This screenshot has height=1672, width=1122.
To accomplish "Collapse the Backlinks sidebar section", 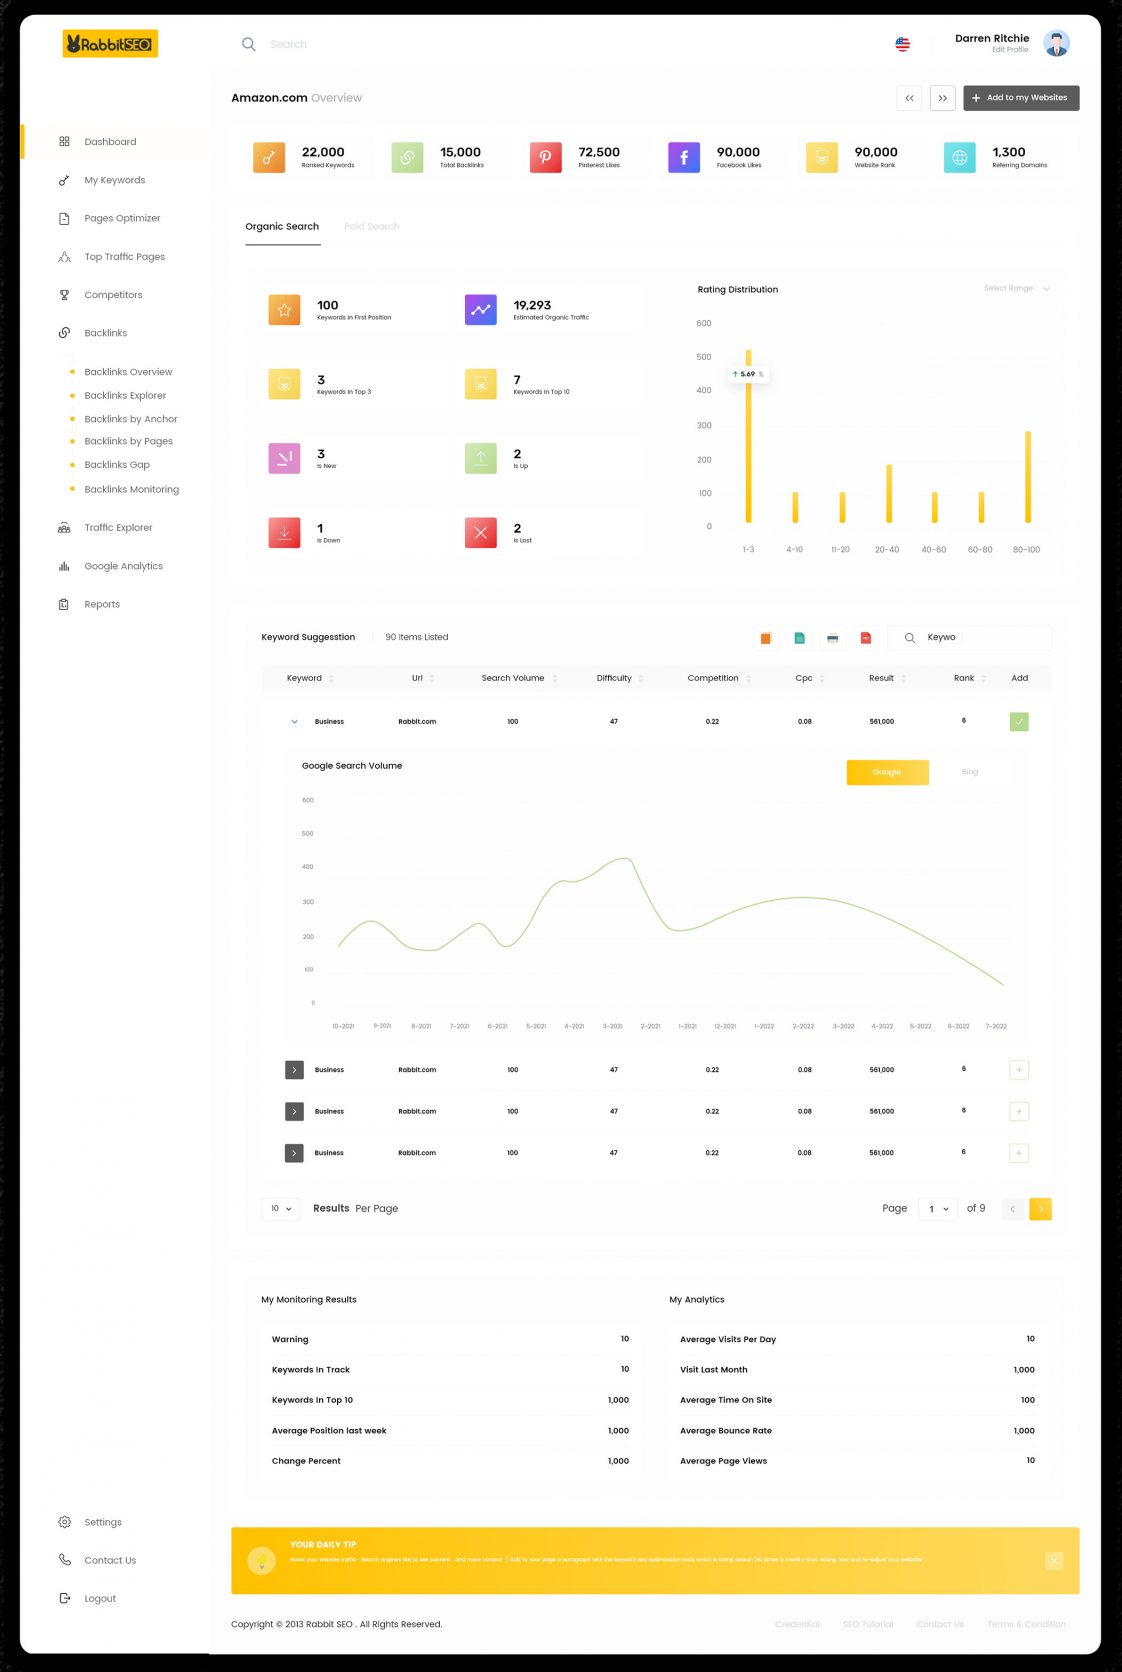I will (x=105, y=333).
